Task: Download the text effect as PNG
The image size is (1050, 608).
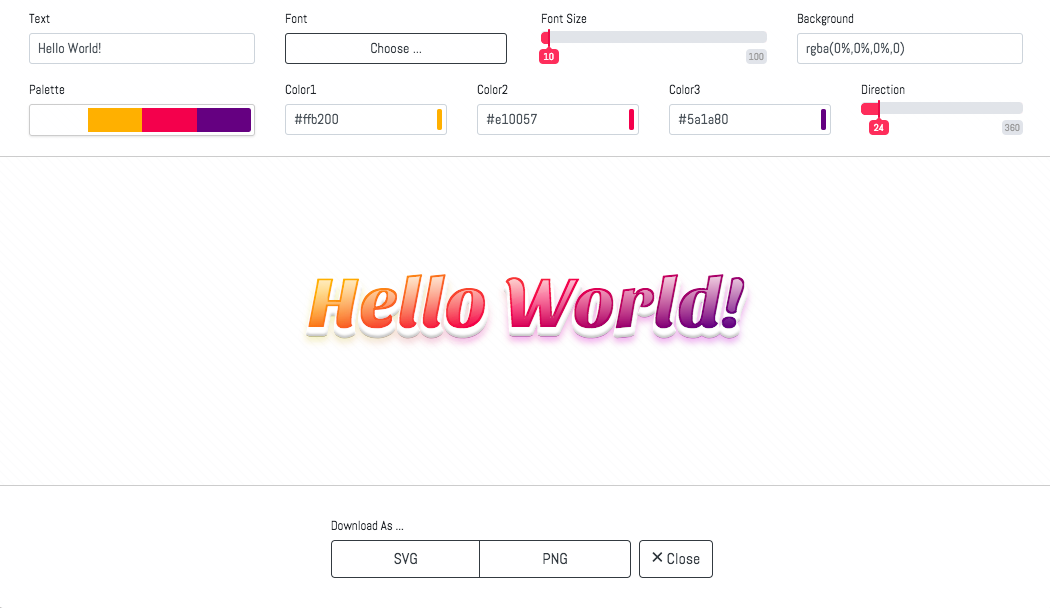Action: pyautogui.click(x=555, y=559)
